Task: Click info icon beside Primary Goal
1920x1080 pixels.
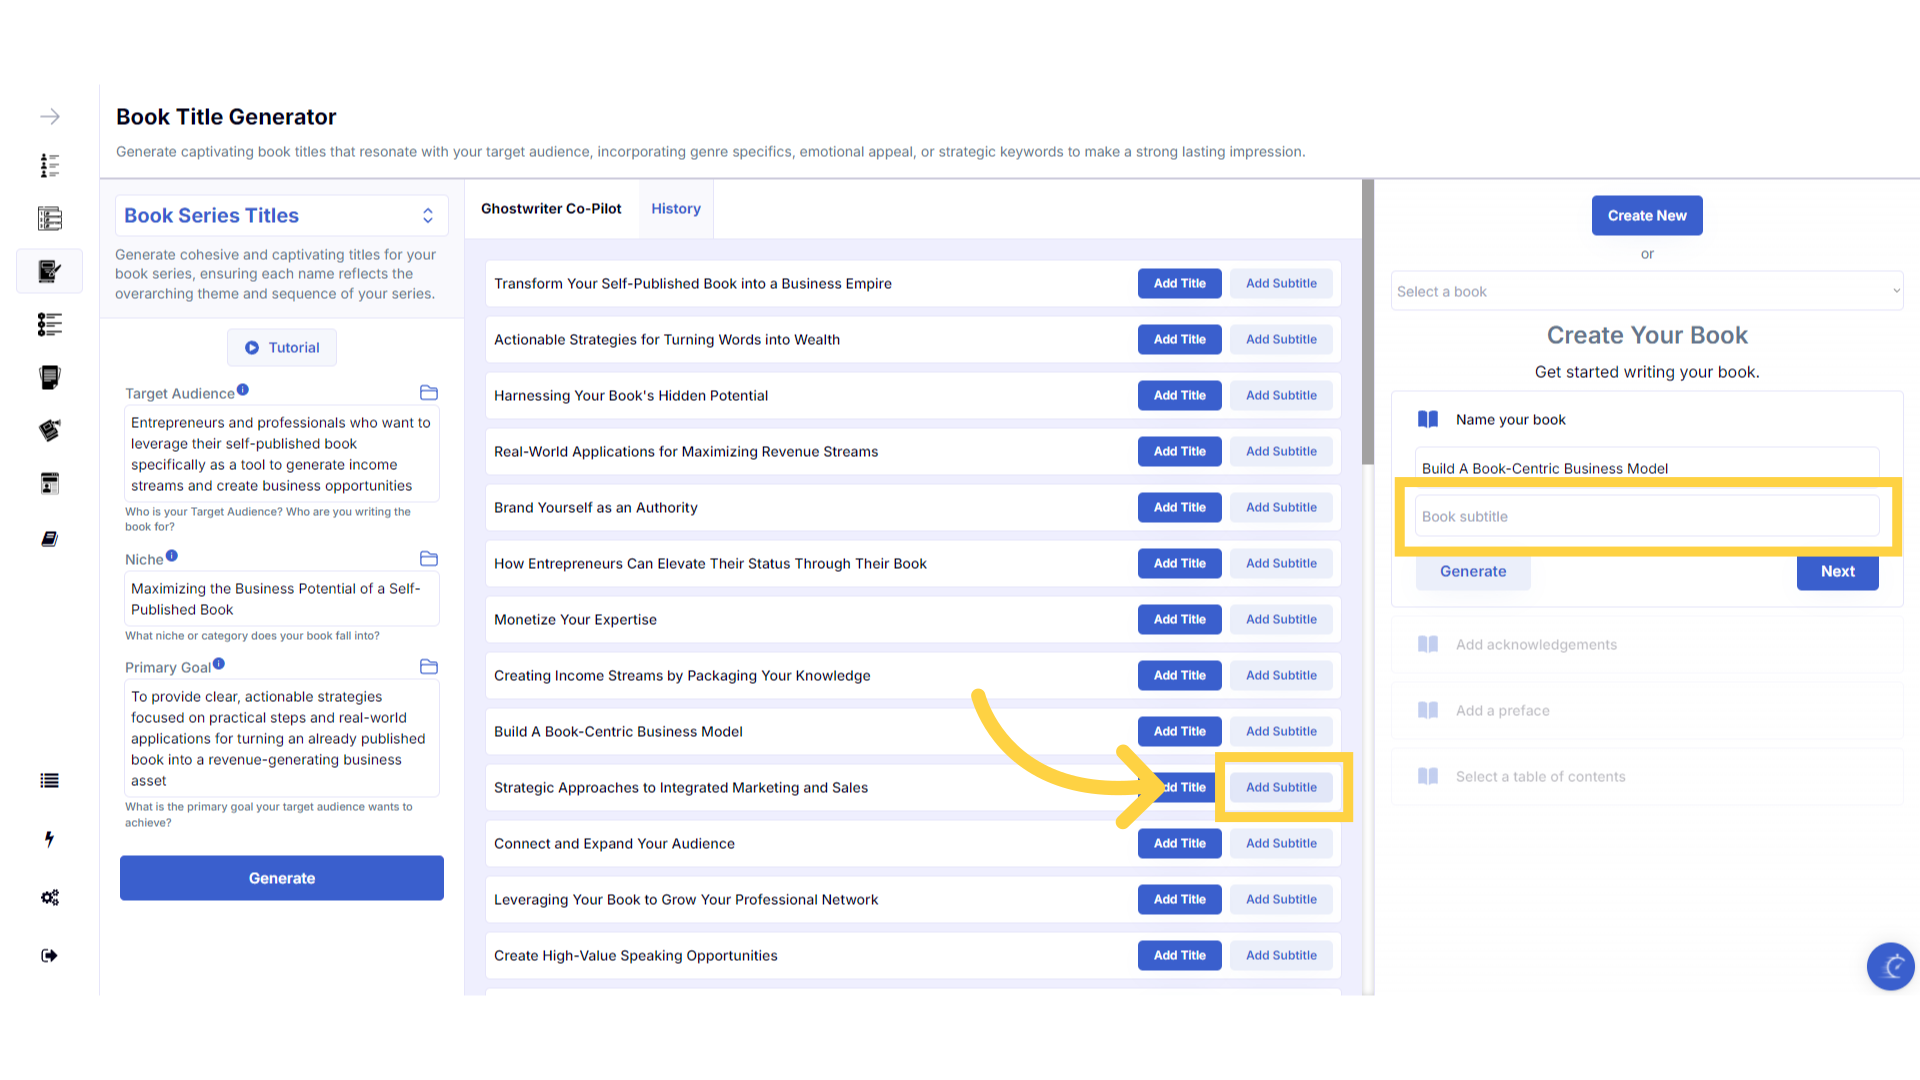Action: pyautogui.click(x=219, y=664)
